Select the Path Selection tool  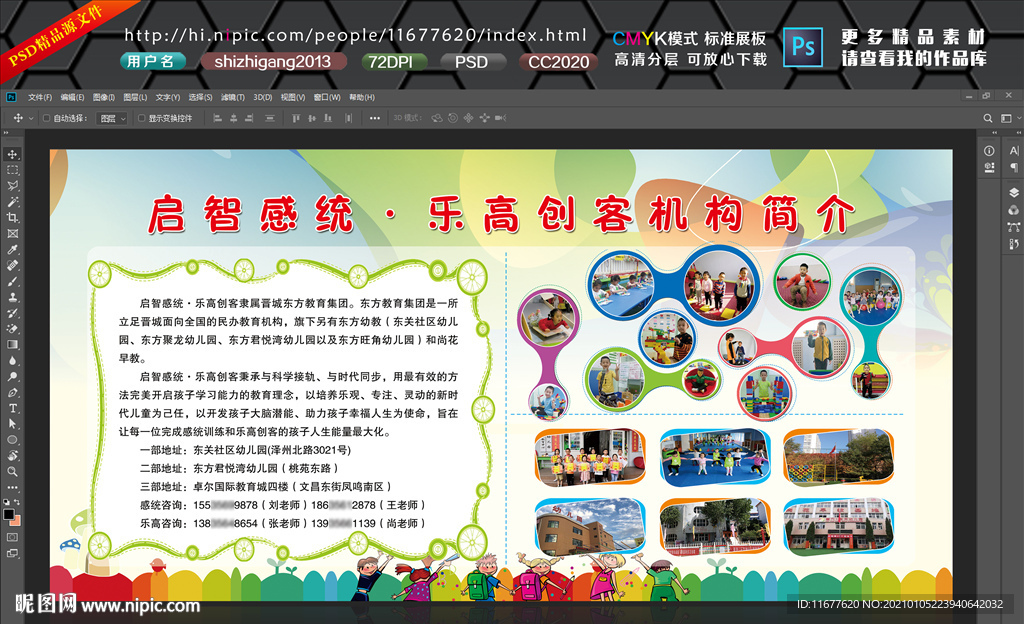12,424
